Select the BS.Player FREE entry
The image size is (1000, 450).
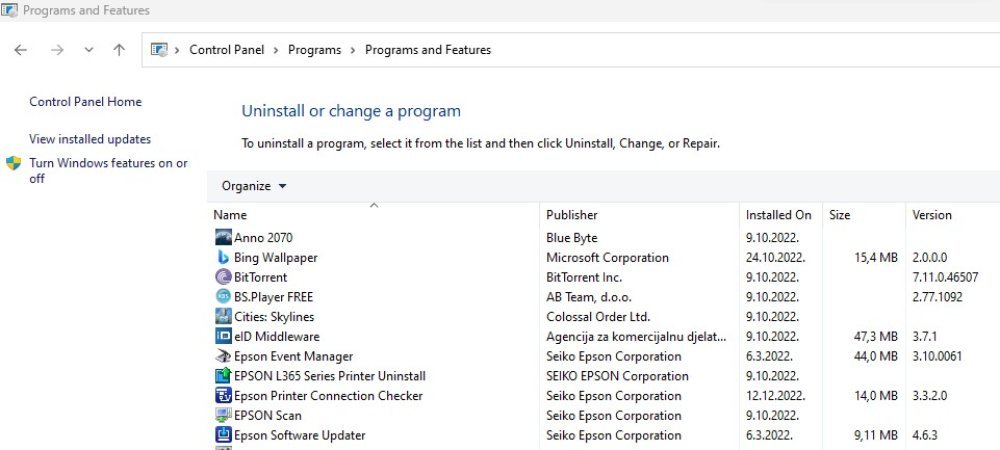pos(274,297)
